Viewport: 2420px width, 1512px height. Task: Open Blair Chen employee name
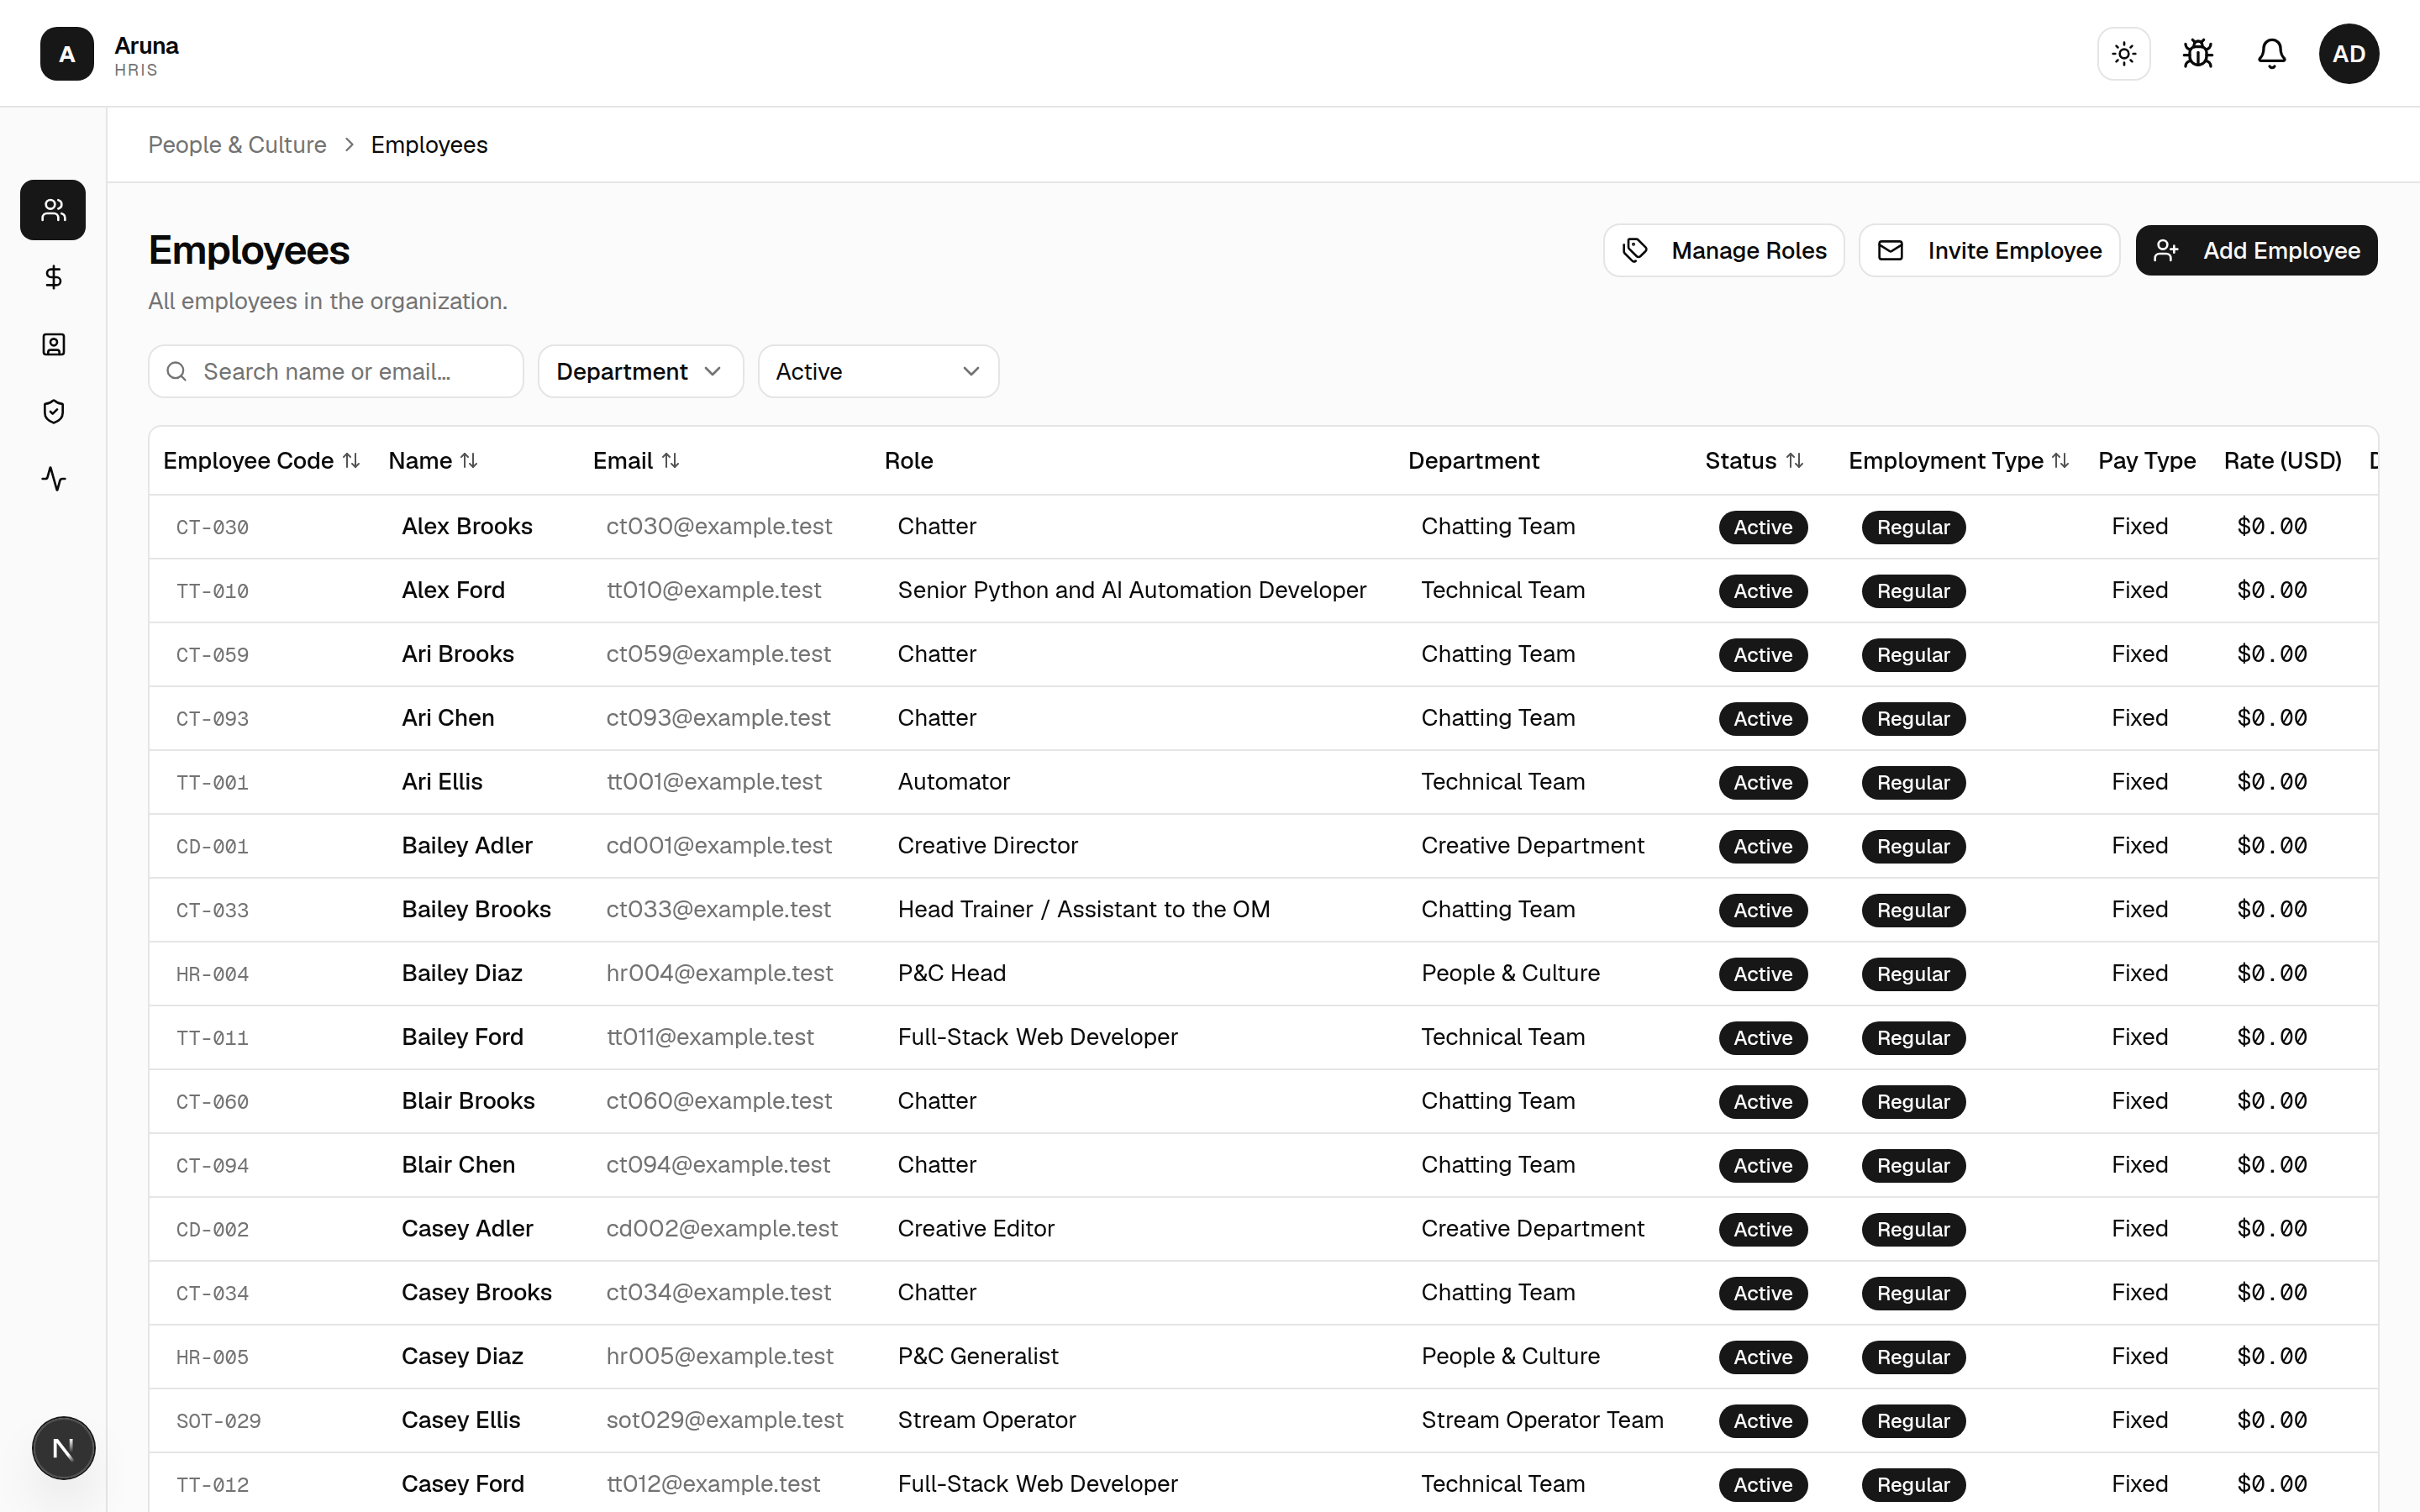(458, 1165)
